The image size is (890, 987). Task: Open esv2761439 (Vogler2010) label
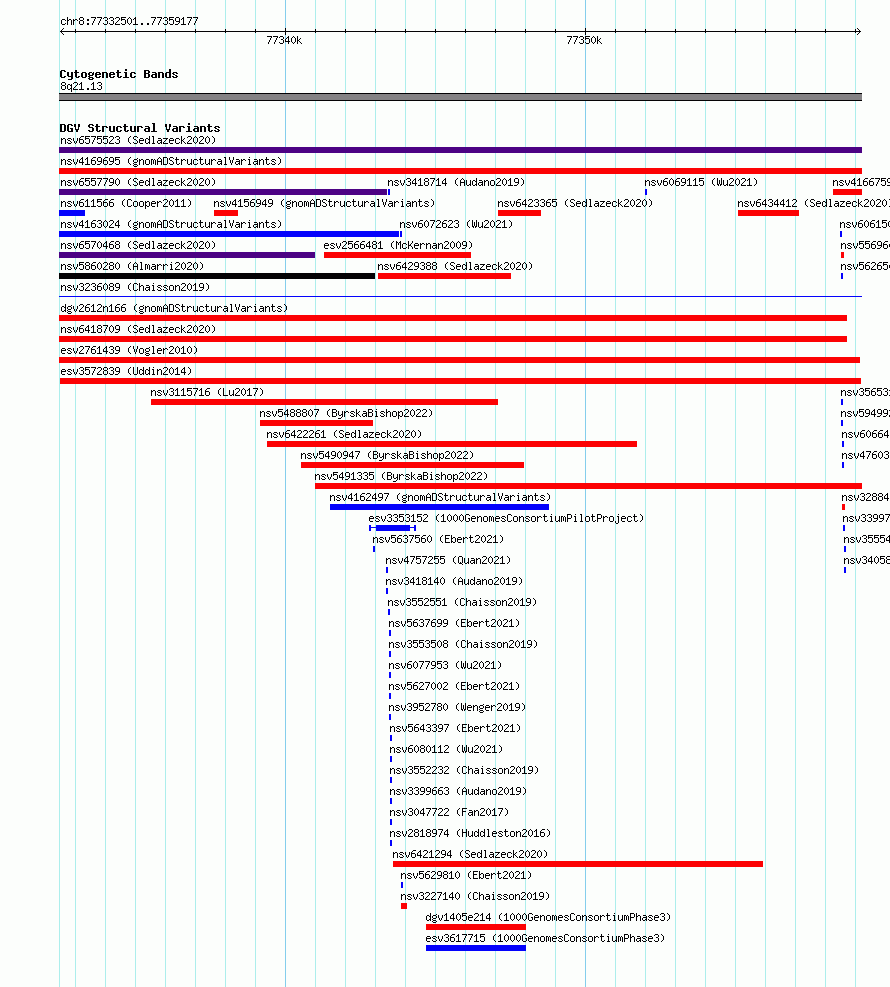128,350
